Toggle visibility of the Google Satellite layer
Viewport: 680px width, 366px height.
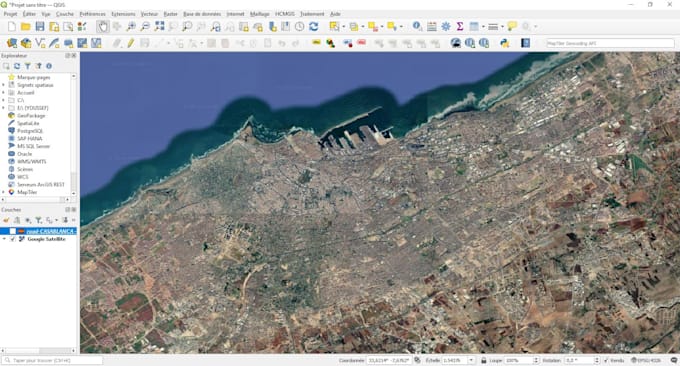point(13,239)
